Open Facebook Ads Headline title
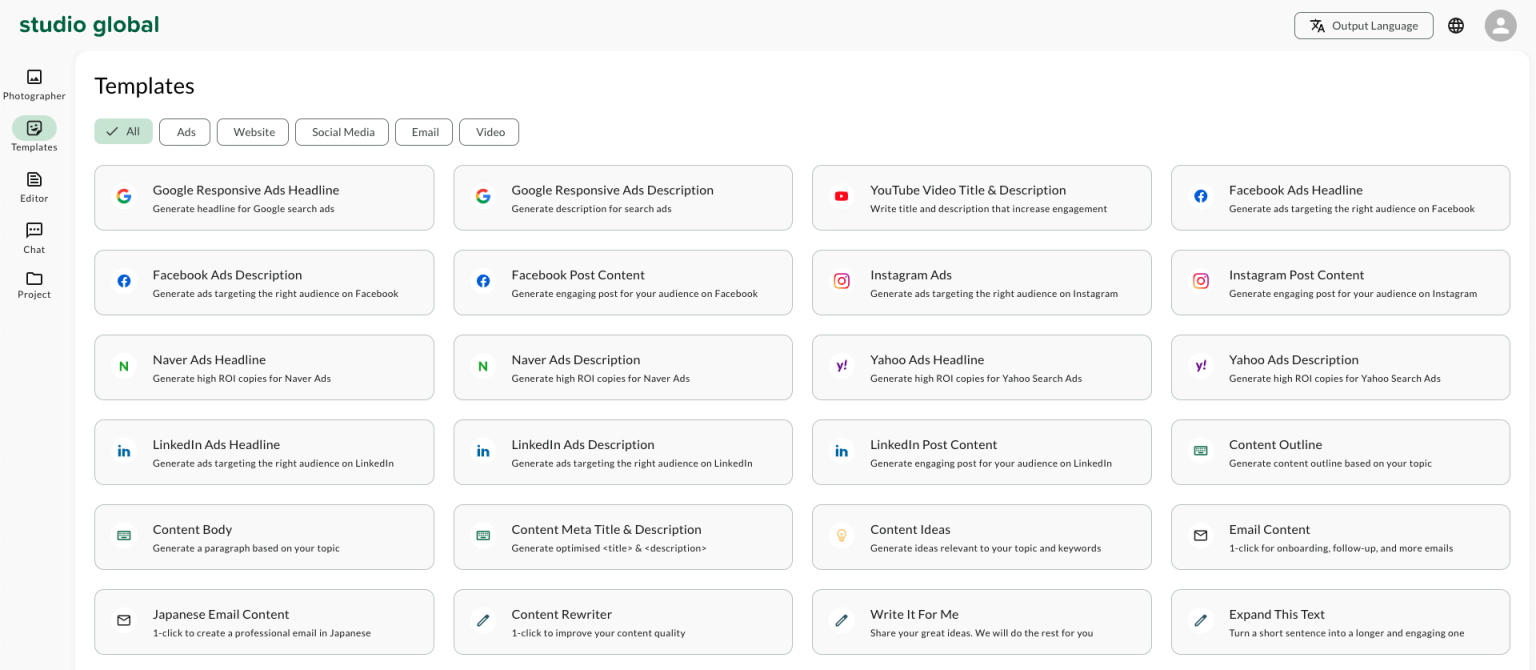 1296,190
